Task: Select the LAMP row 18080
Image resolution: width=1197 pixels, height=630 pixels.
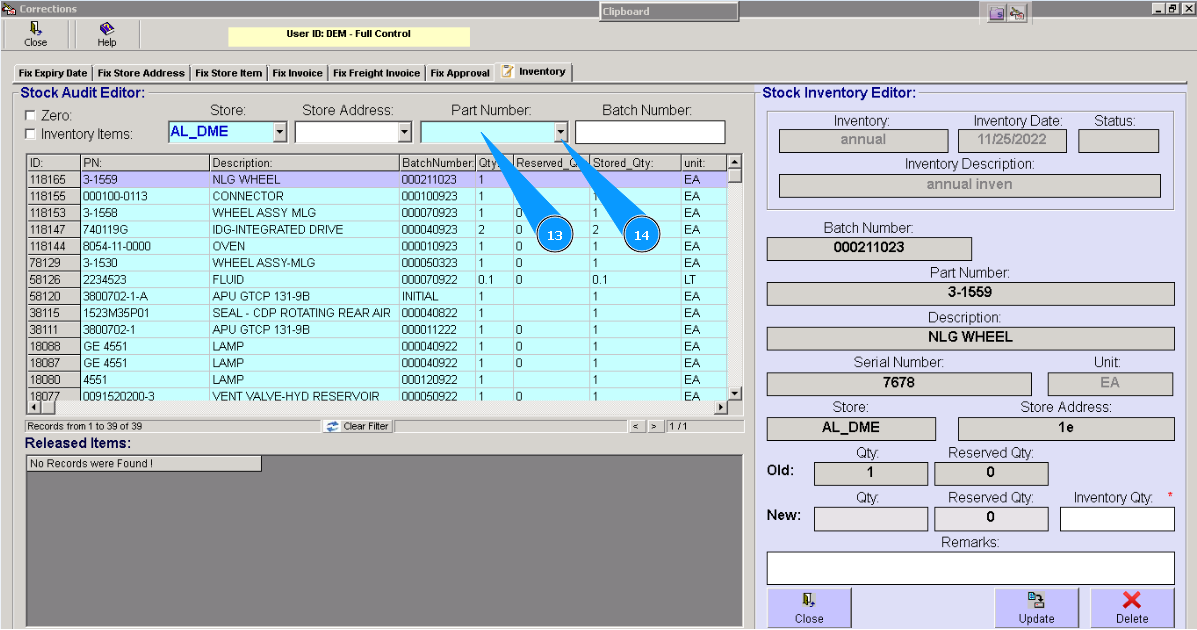Action: [377, 380]
